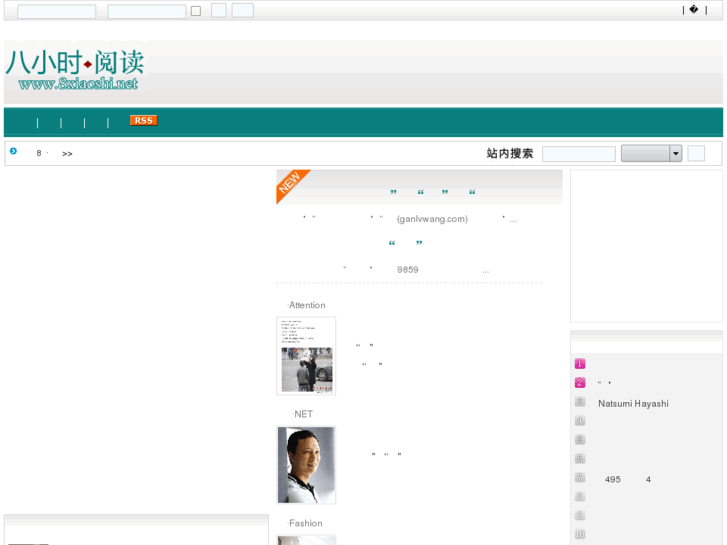Image resolution: width=727 pixels, height=545 pixels.
Task: Open the 八小时·阅读 site logo
Action: [x=76, y=69]
